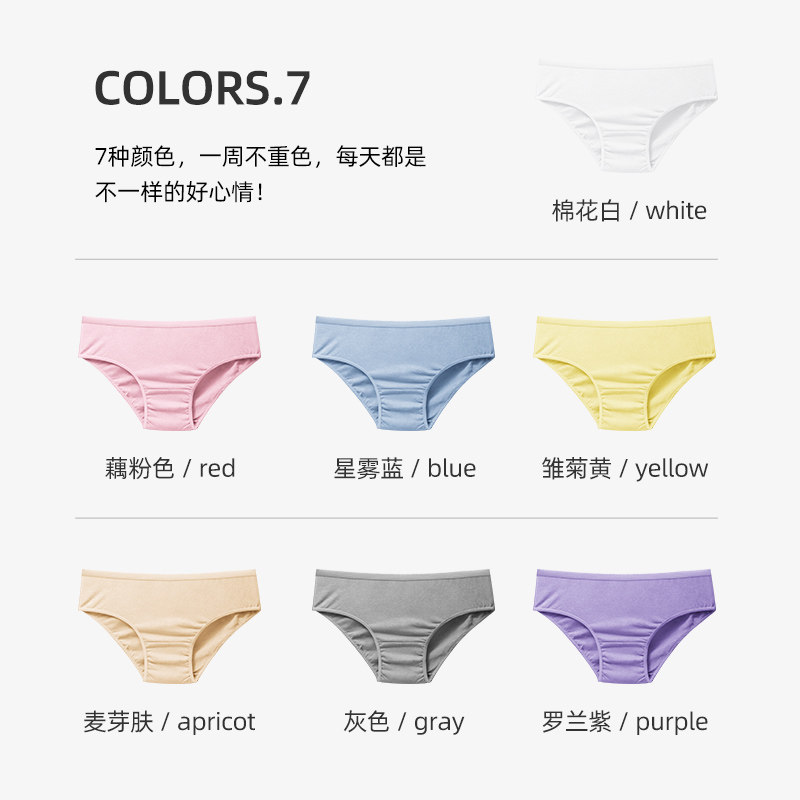Click the gray underwear product image
The width and height of the screenshot is (800, 800).
coord(403,626)
